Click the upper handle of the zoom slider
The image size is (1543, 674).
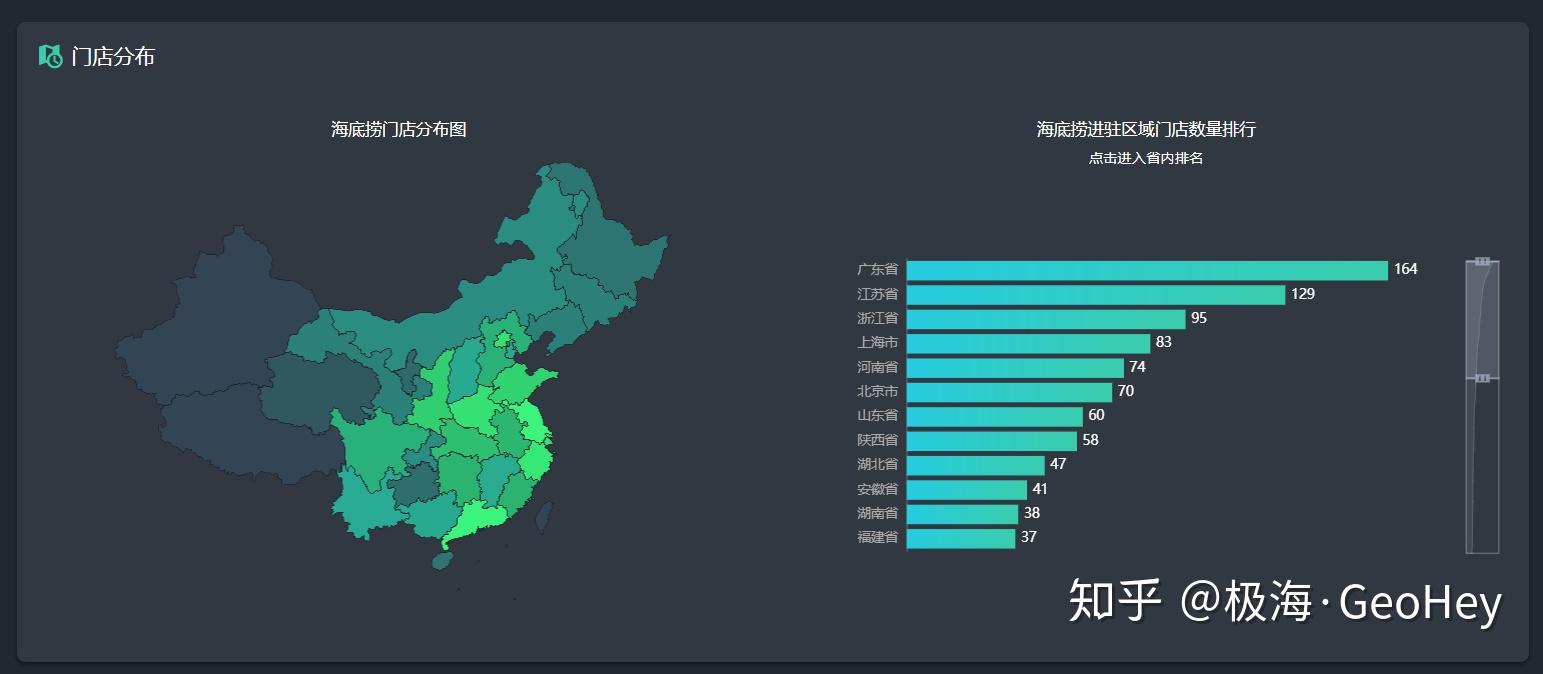(1483, 261)
